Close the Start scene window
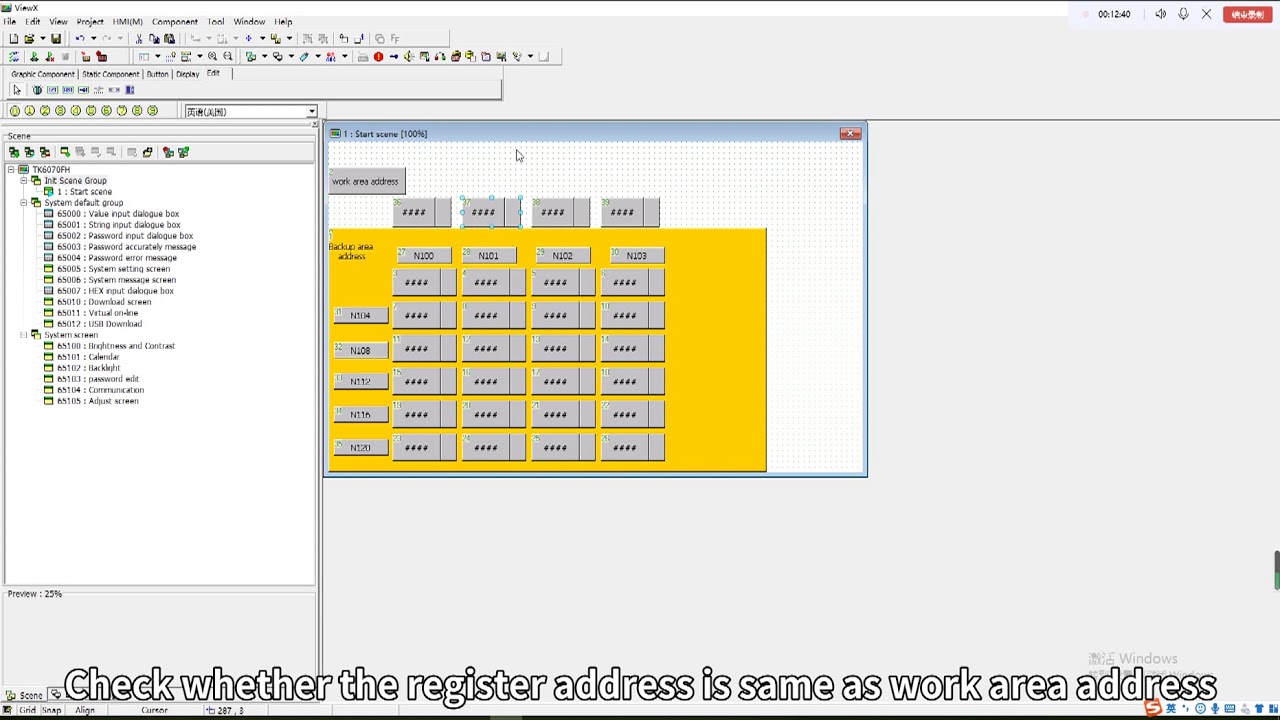Image resolution: width=1280 pixels, height=720 pixels. pos(850,133)
